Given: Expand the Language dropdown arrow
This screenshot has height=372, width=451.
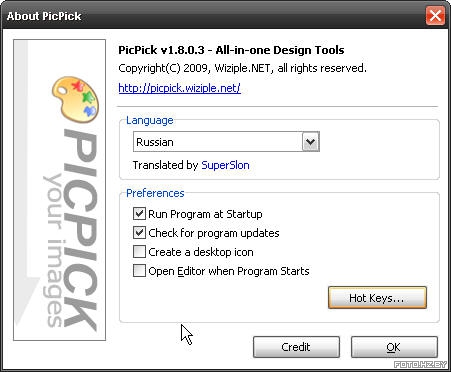Looking at the screenshot, I should tap(311, 142).
